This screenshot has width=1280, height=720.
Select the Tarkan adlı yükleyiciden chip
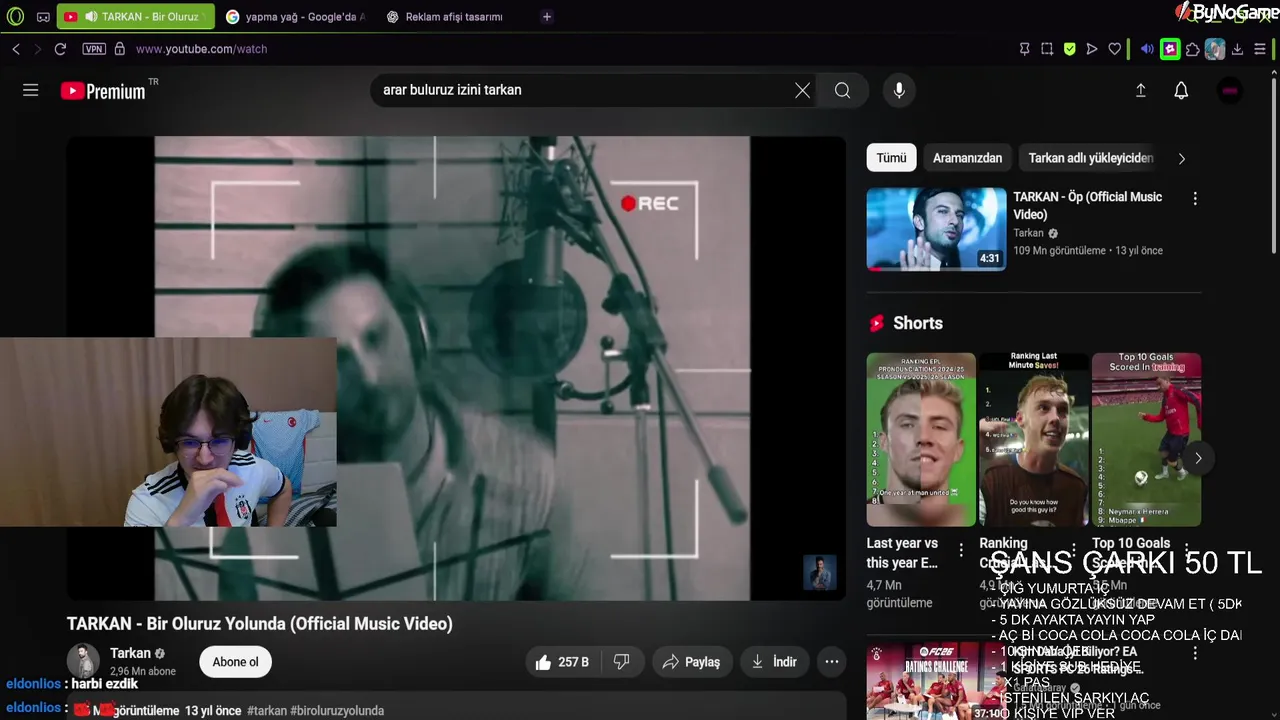1091,158
